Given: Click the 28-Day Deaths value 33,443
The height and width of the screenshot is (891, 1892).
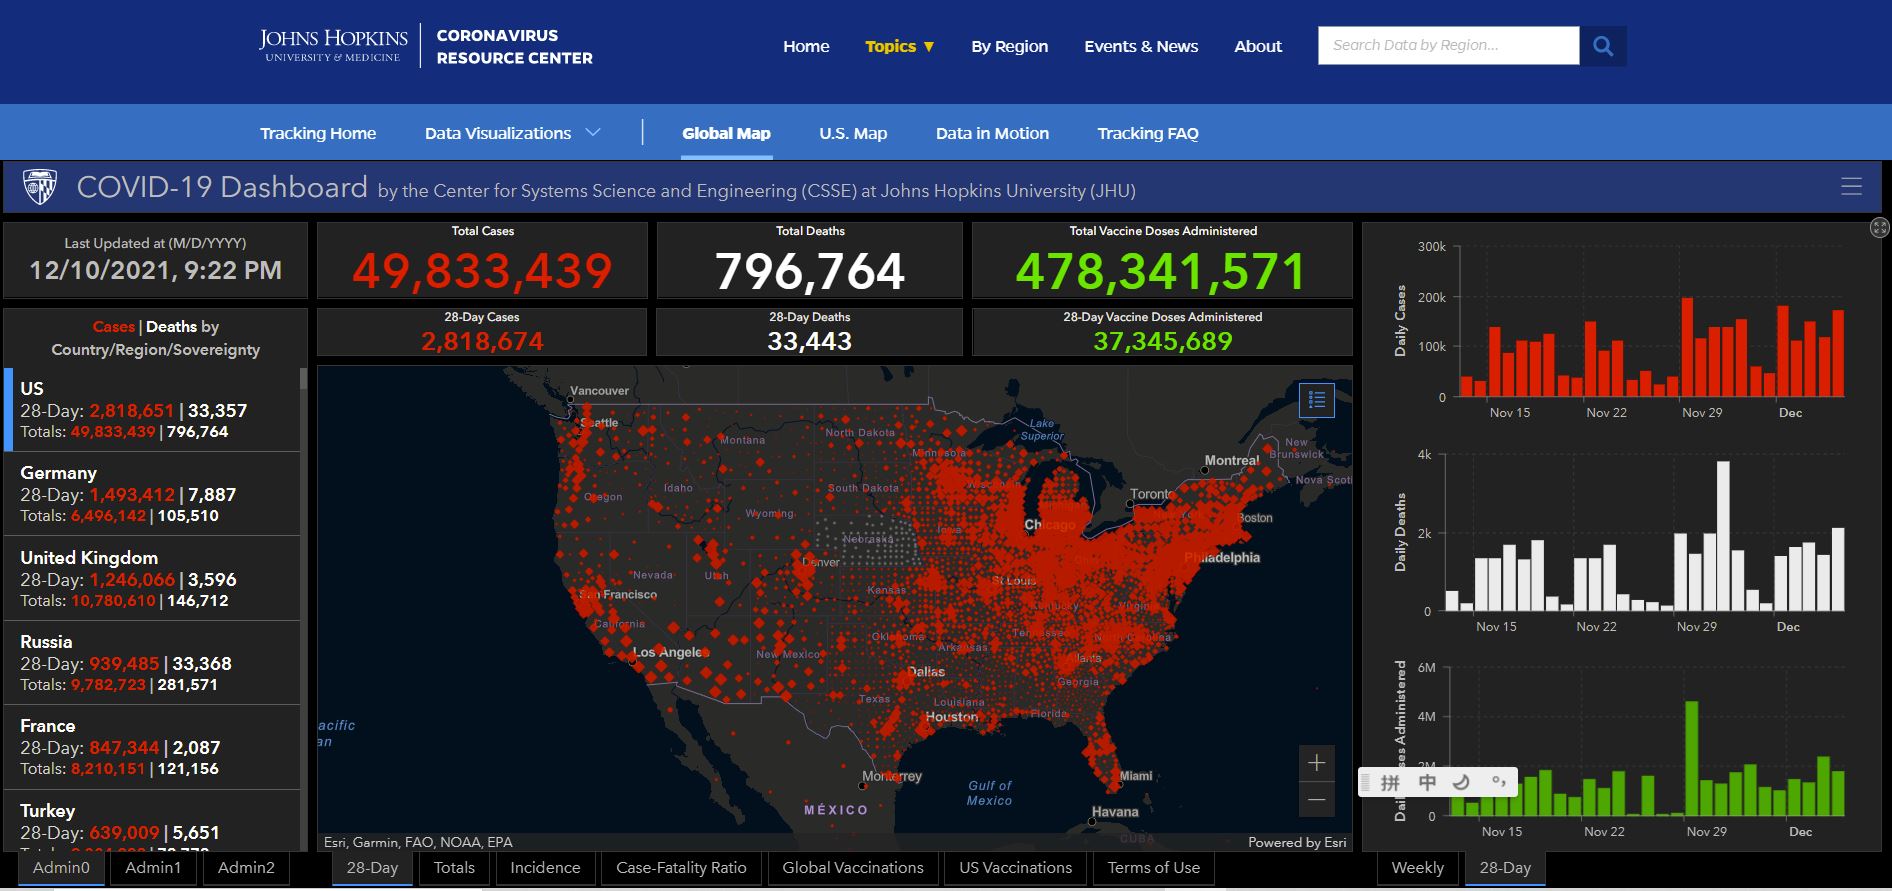Looking at the screenshot, I should [x=810, y=341].
